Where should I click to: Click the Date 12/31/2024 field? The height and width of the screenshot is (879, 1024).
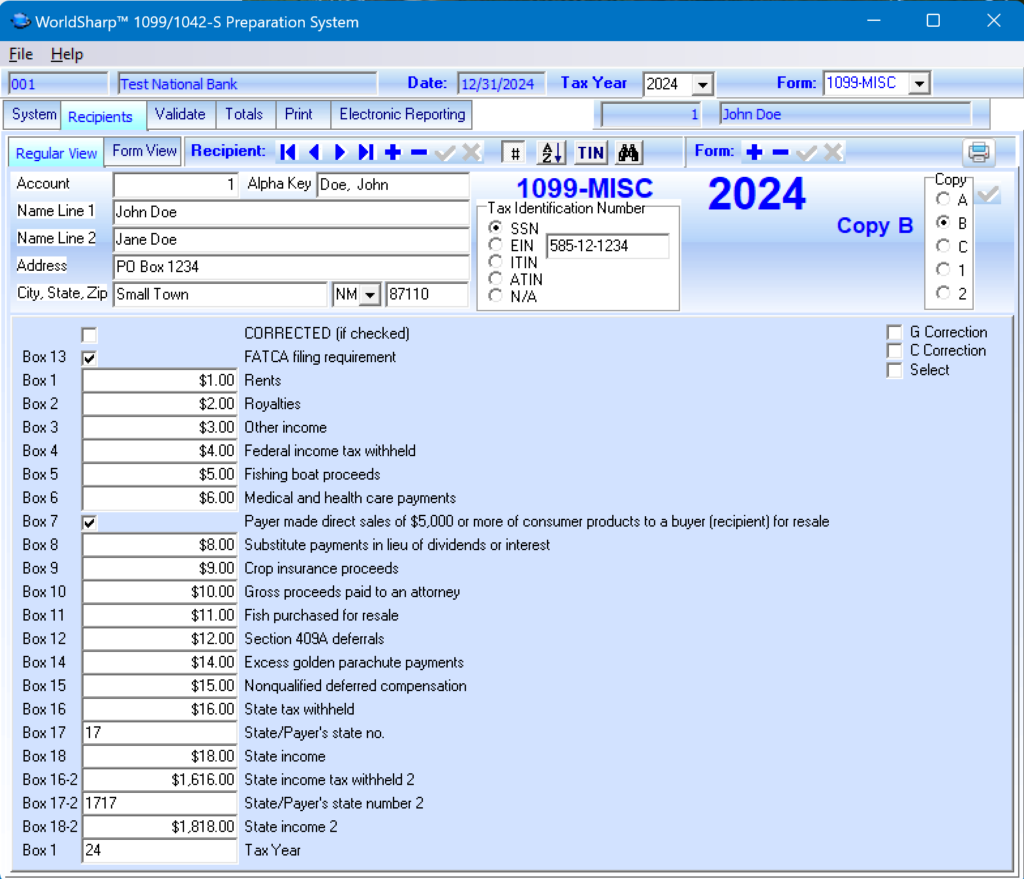[x=501, y=84]
